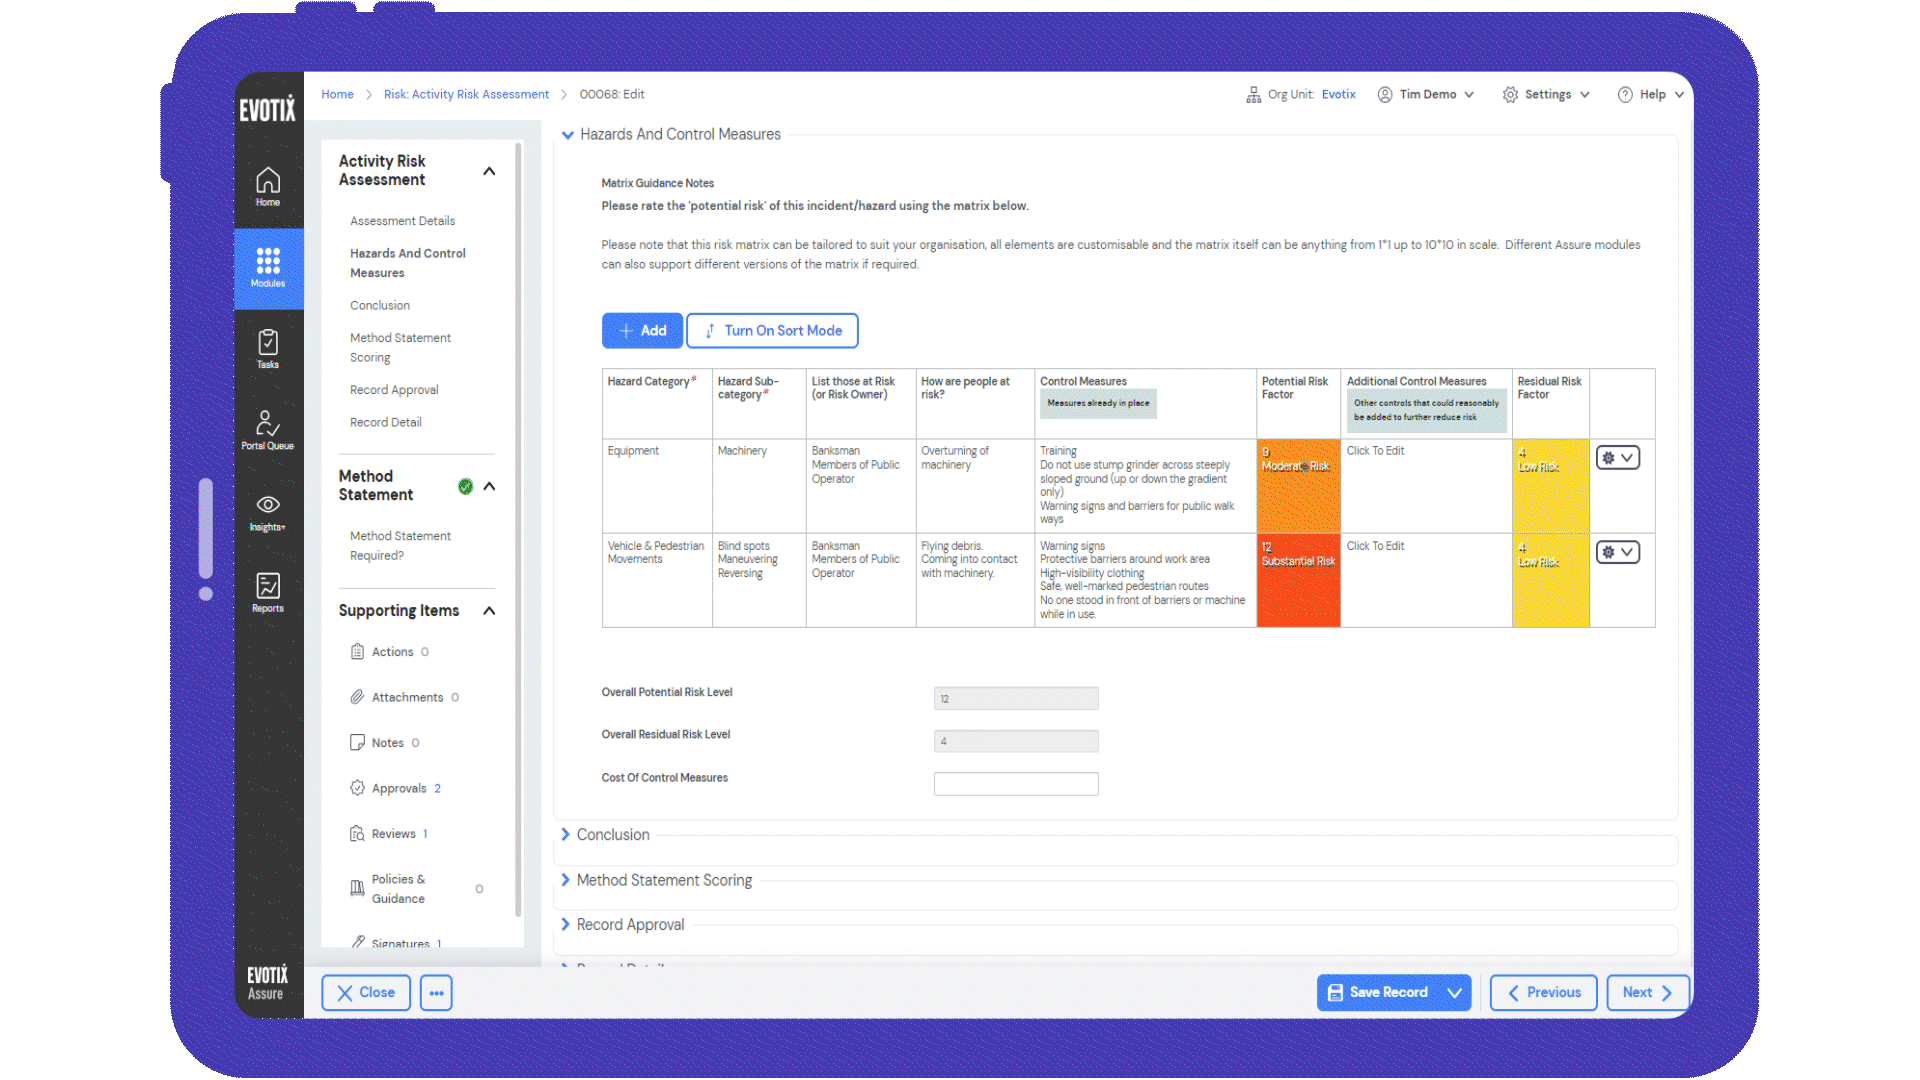The width and height of the screenshot is (1920, 1080).
Task: Click the ellipsis button beside Close
Action: click(435, 992)
